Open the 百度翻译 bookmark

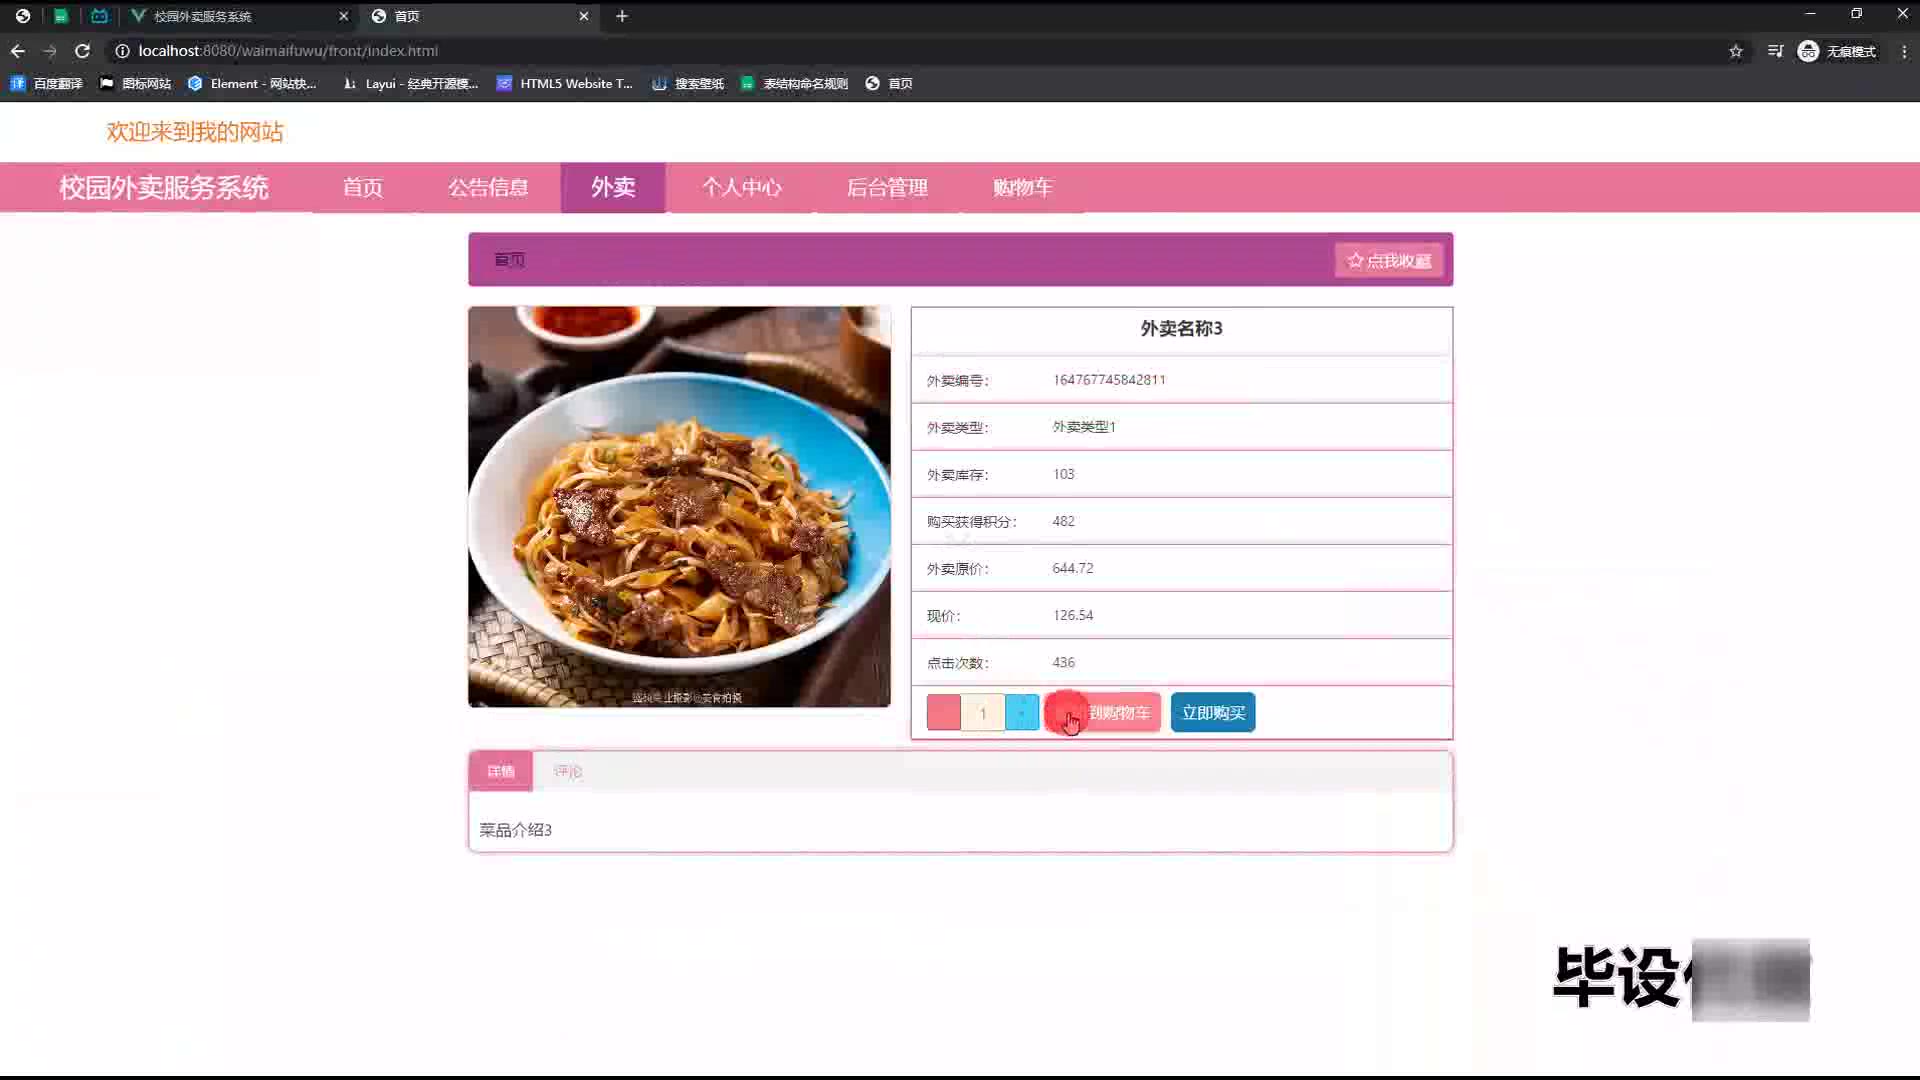click(46, 84)
